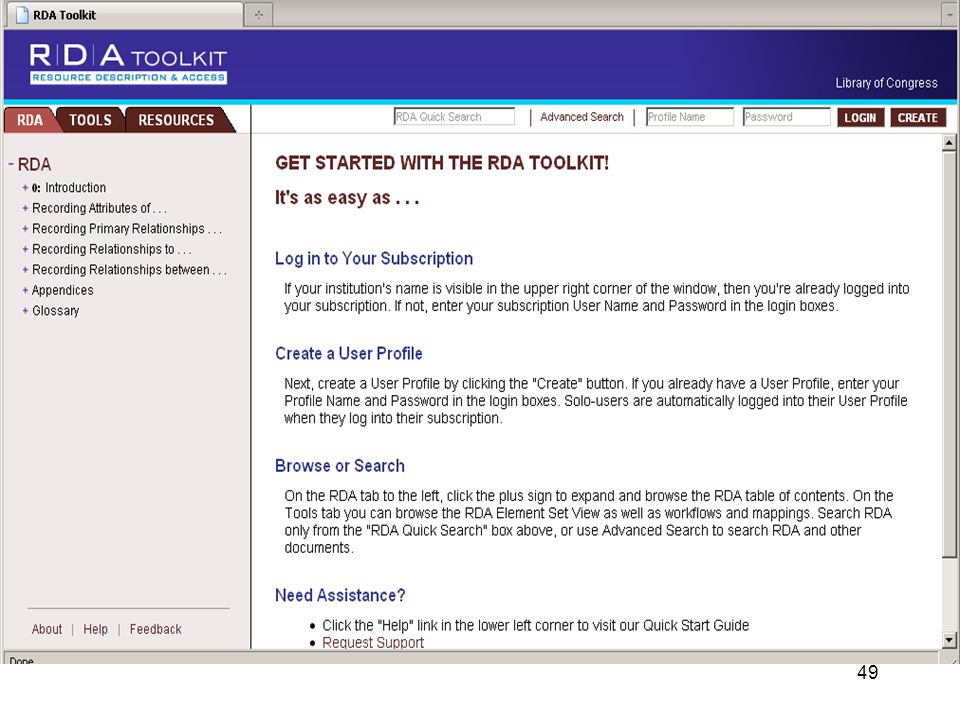The height and width of the screenshot is (720, 960).
Task: Open the Advanced Search link
Action: [x=582, y=117]
